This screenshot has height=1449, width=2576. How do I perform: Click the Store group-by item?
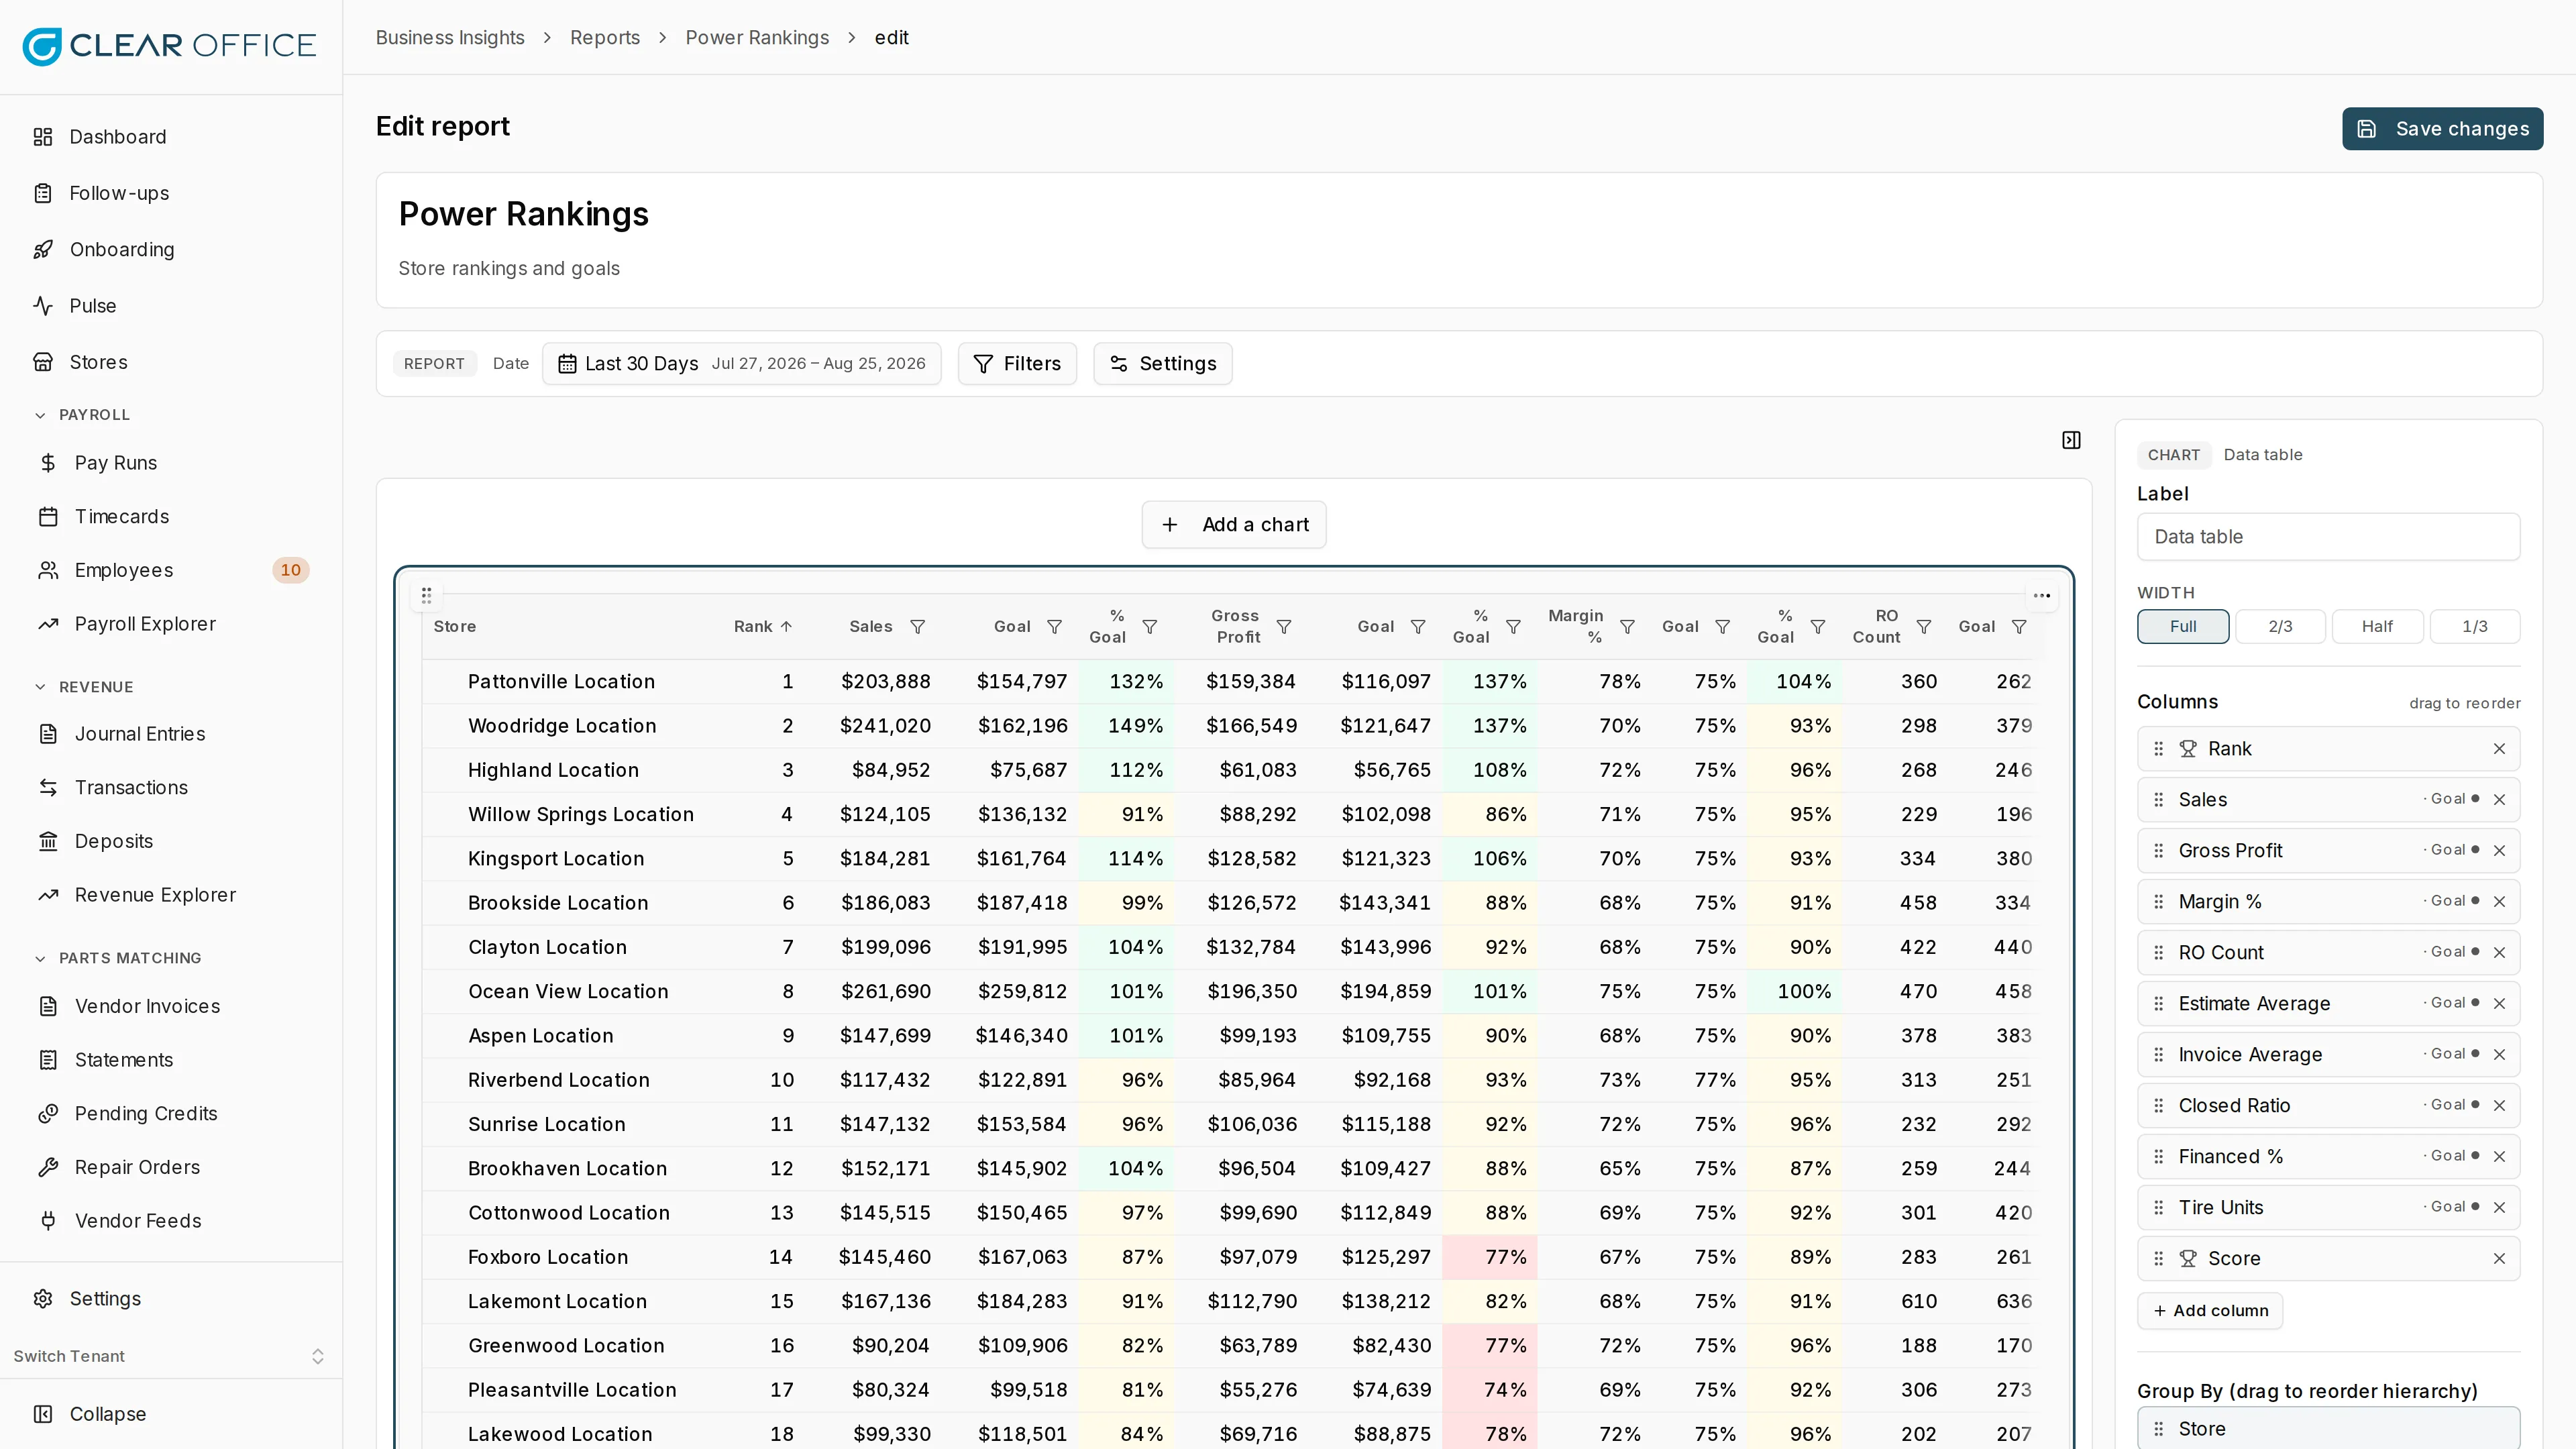point(2328,1429)
